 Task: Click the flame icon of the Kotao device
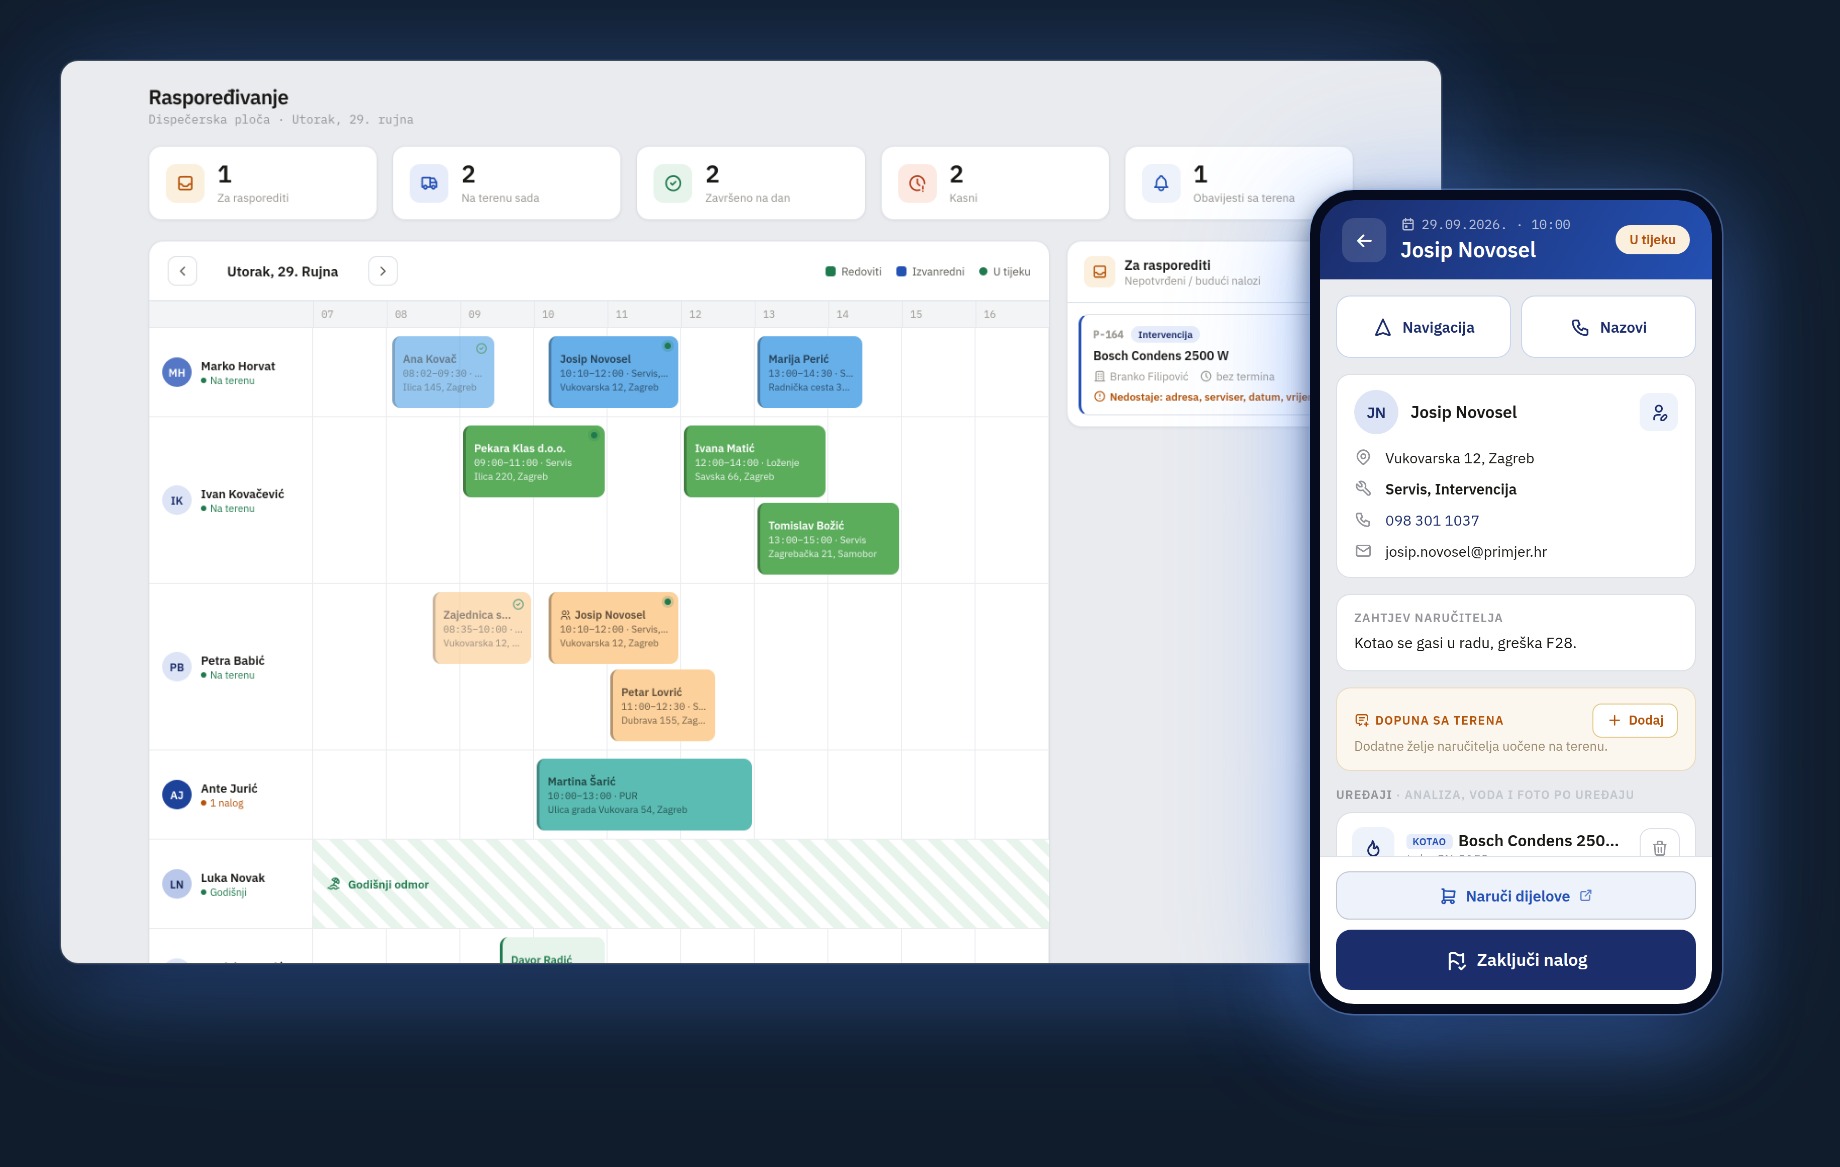tap(1373, 847)
